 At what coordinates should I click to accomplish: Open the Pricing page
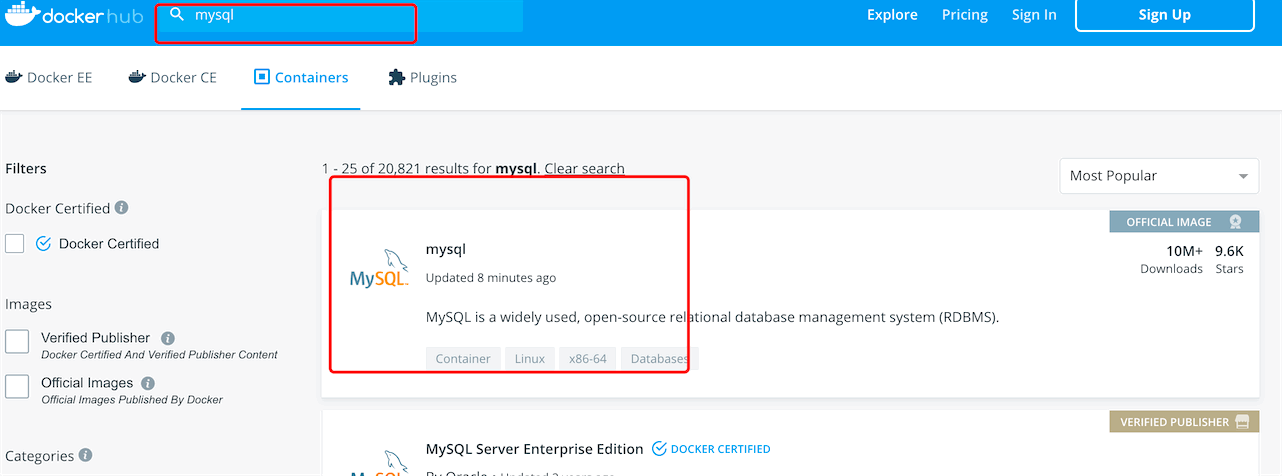(x=965, y=15)
